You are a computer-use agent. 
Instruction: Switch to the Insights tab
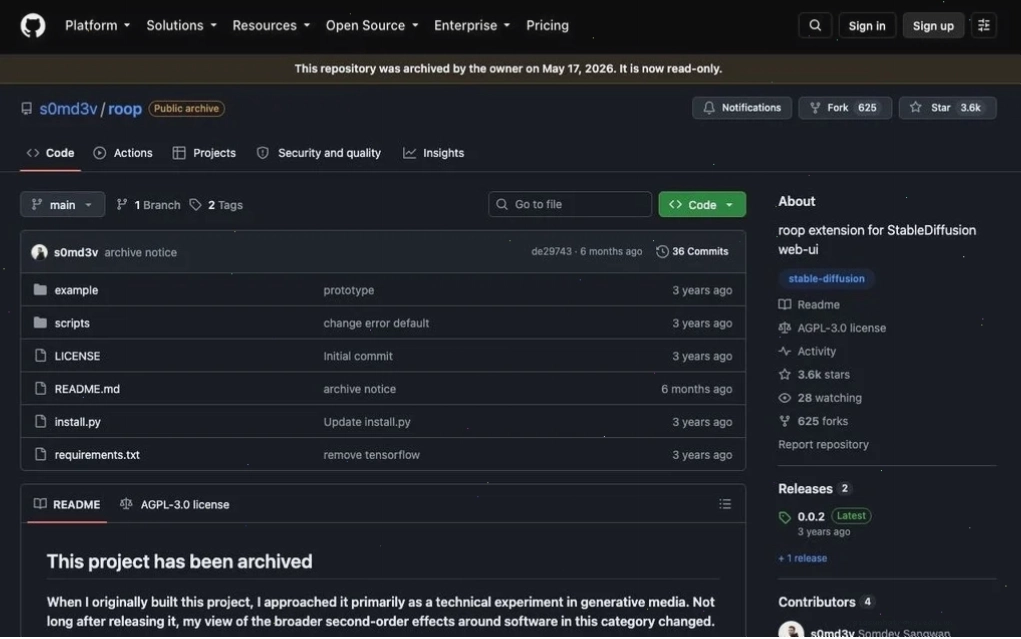coord(434,153)
